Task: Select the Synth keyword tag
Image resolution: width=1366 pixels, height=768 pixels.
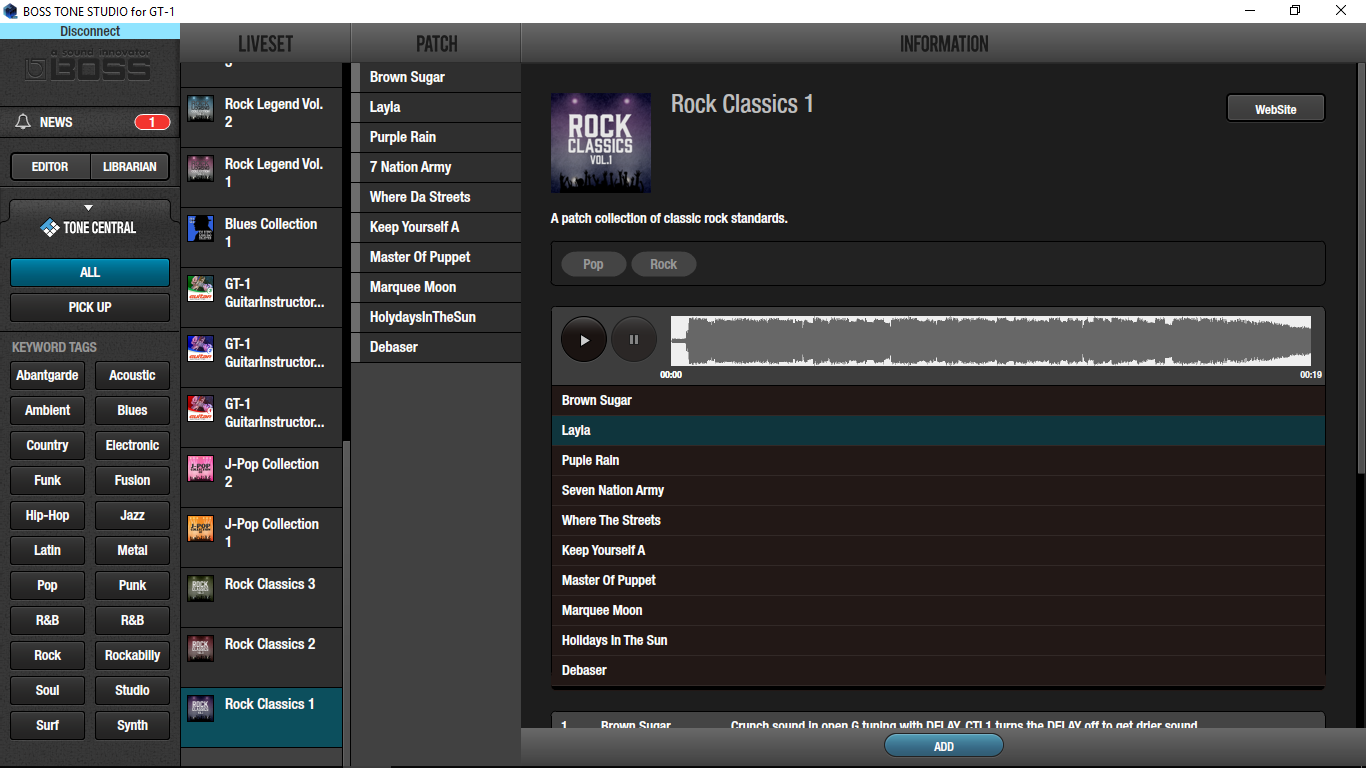Action: [x=132, y=726]
